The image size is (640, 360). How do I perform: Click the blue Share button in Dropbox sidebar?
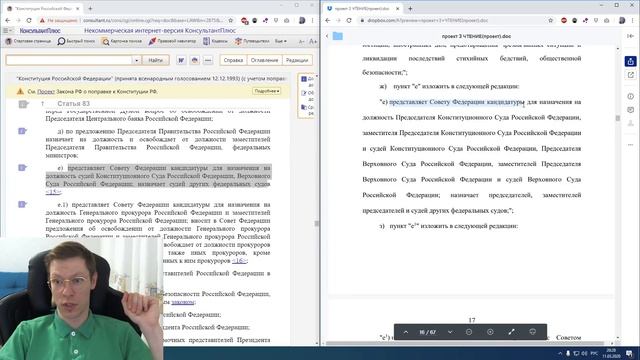631,61
